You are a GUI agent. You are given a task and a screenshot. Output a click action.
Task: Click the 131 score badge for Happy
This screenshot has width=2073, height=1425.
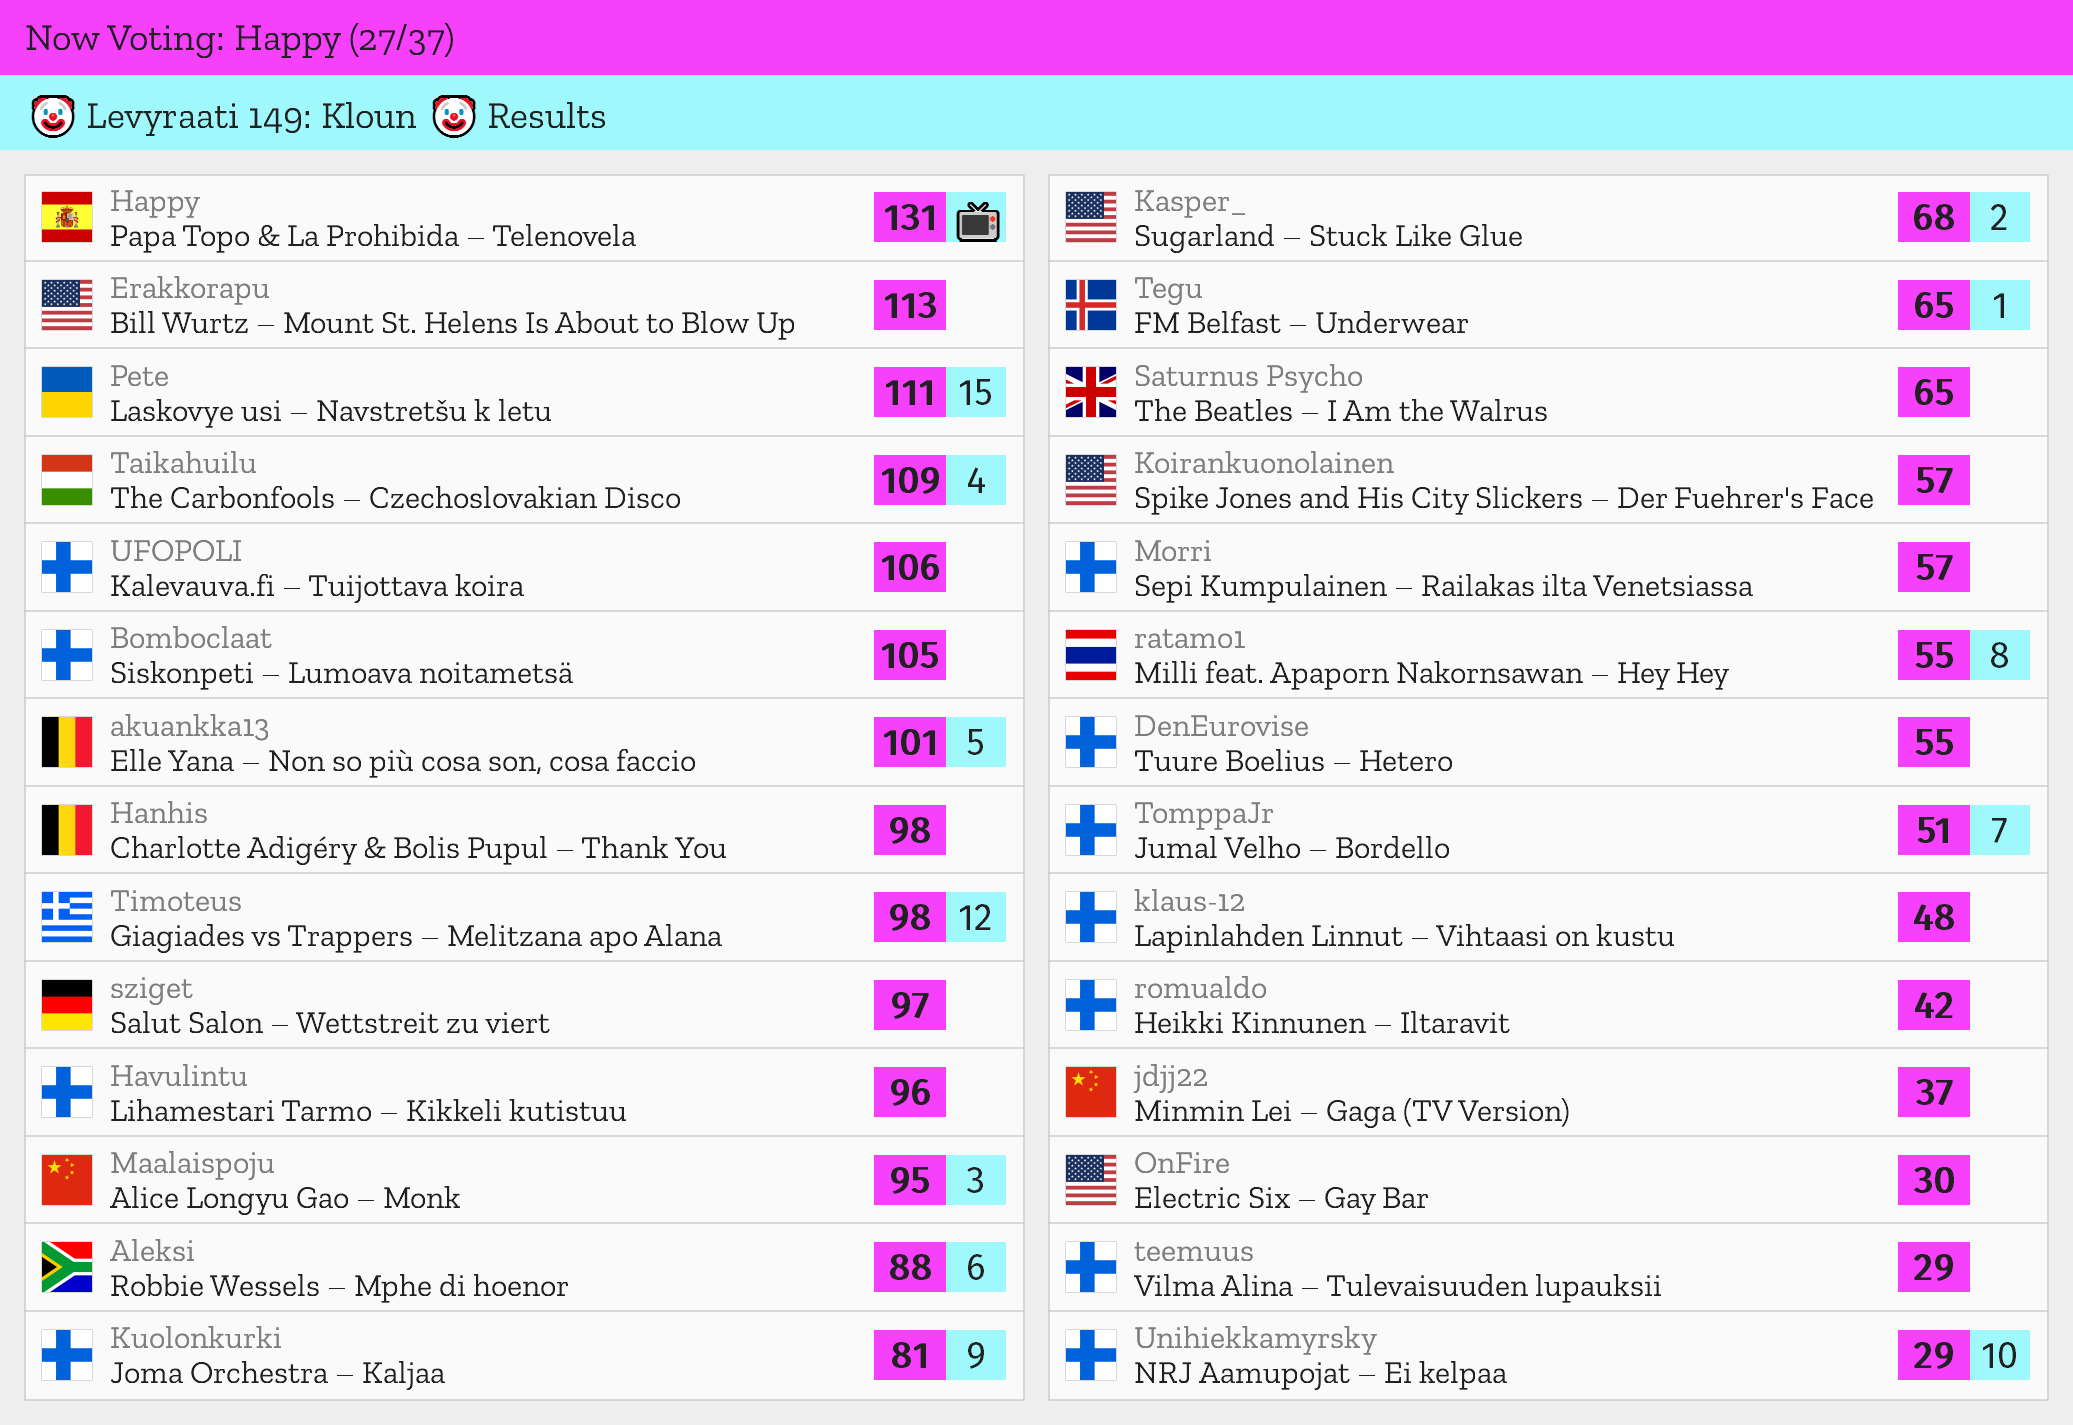tap(910, 218)
